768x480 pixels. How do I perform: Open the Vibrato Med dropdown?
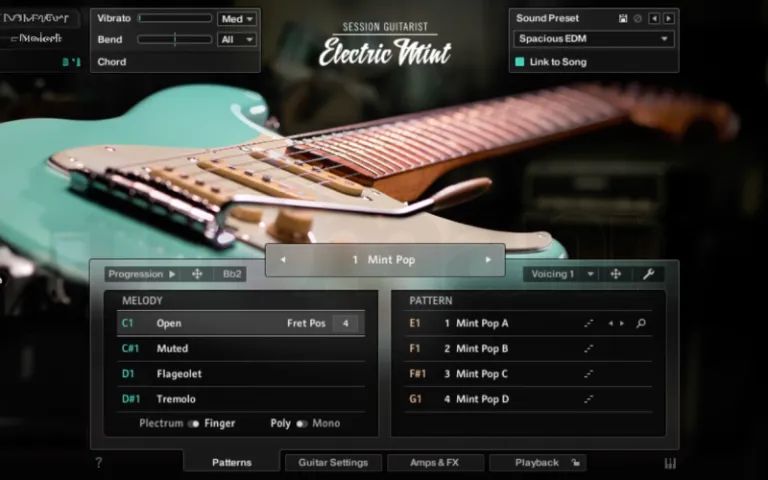tap(237, 19)
